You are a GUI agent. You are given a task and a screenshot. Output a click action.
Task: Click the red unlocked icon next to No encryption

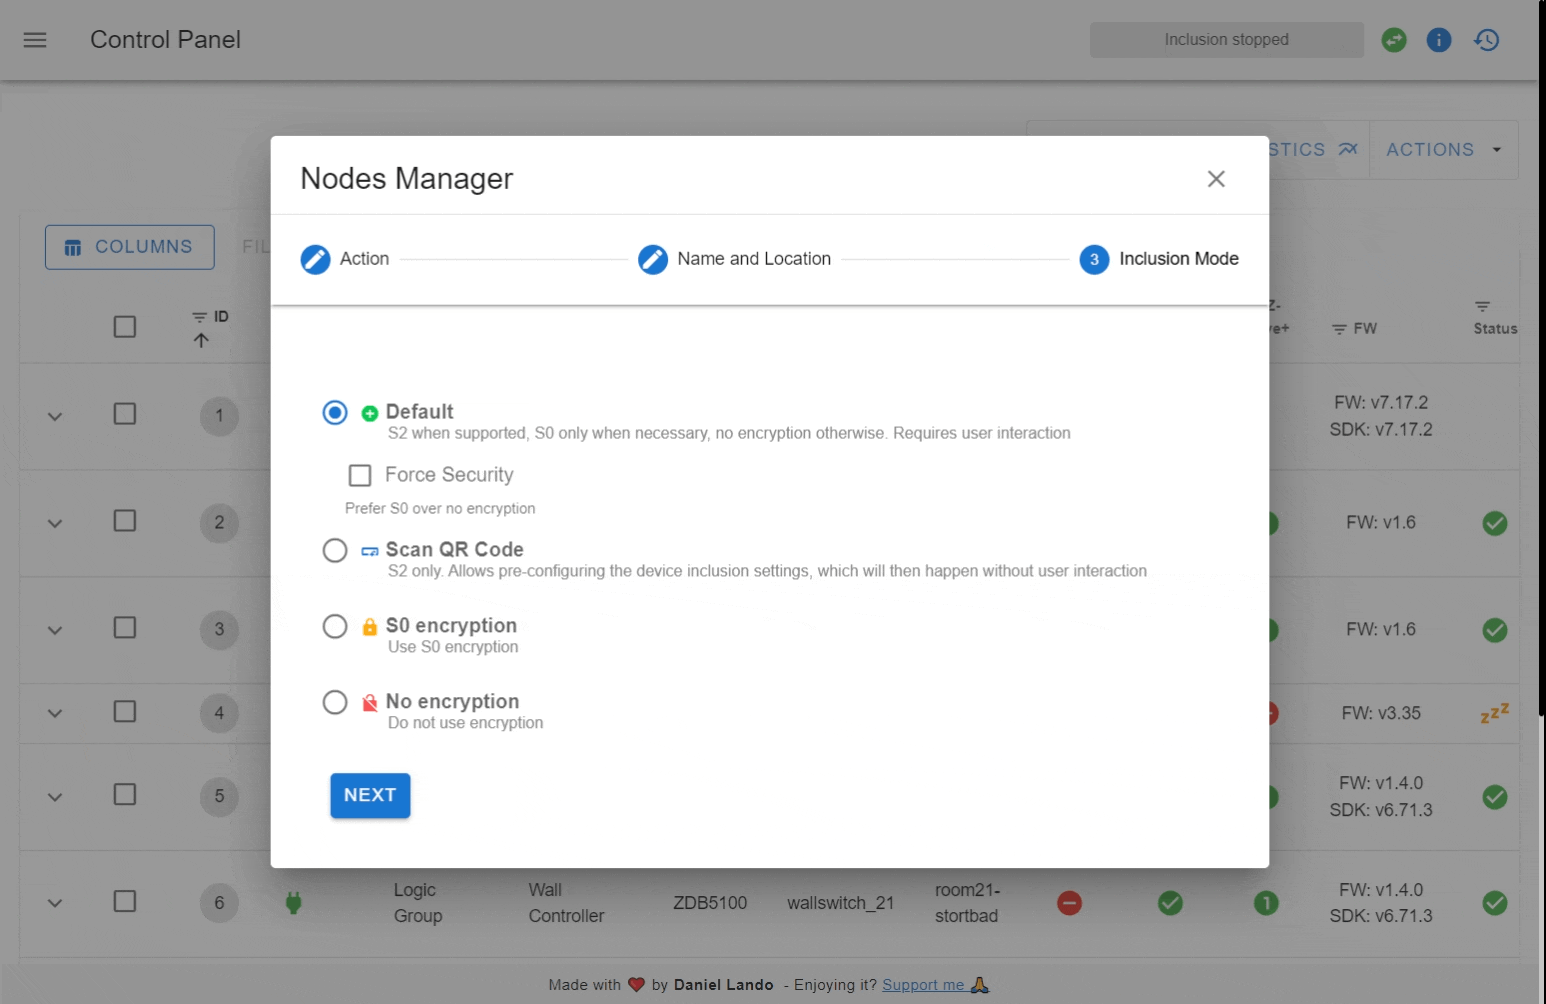pos(368,702)
